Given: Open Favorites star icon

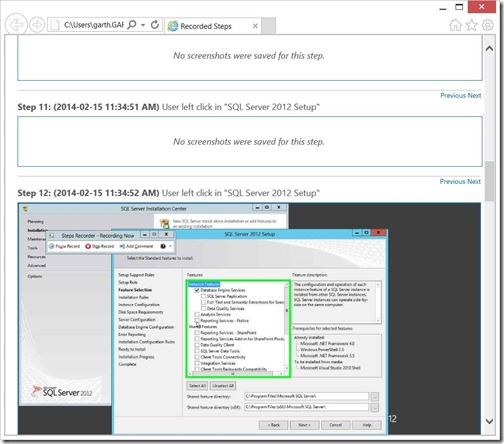Looking at the screenshot, I should [471, 25].
